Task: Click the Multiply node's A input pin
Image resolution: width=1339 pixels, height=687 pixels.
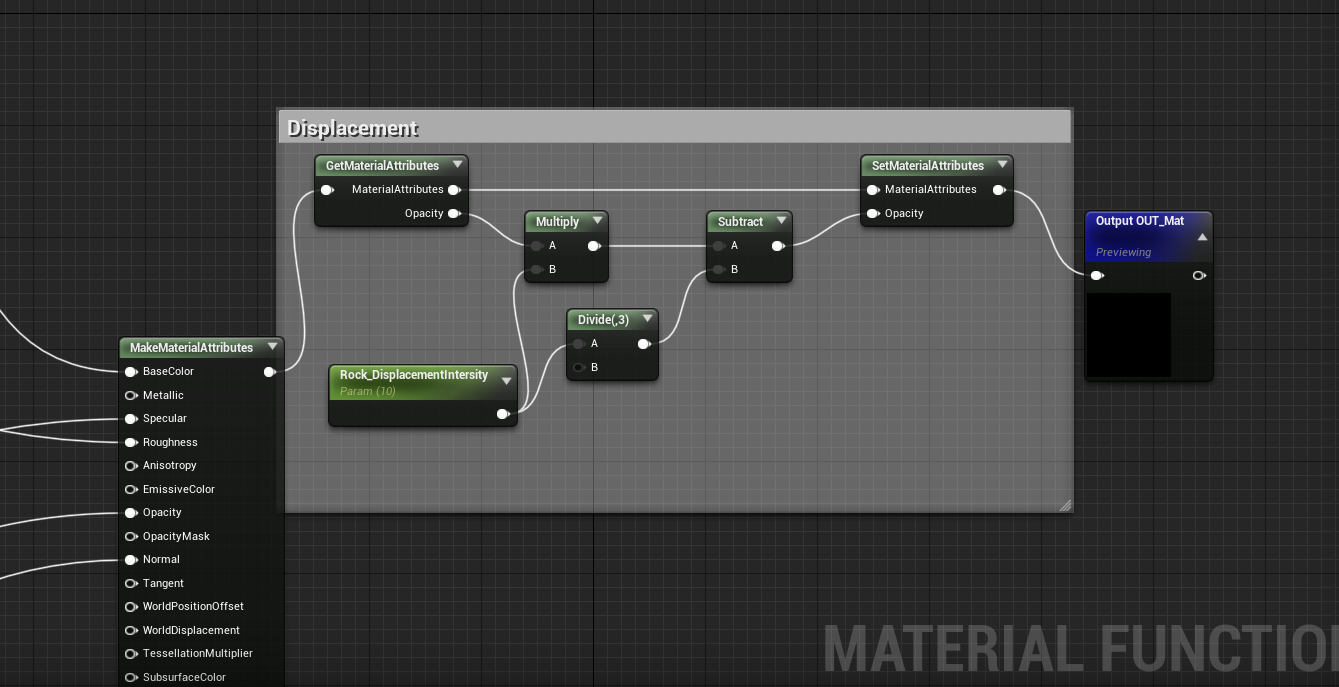Action: pyautogui.click(x=537, y=246)
